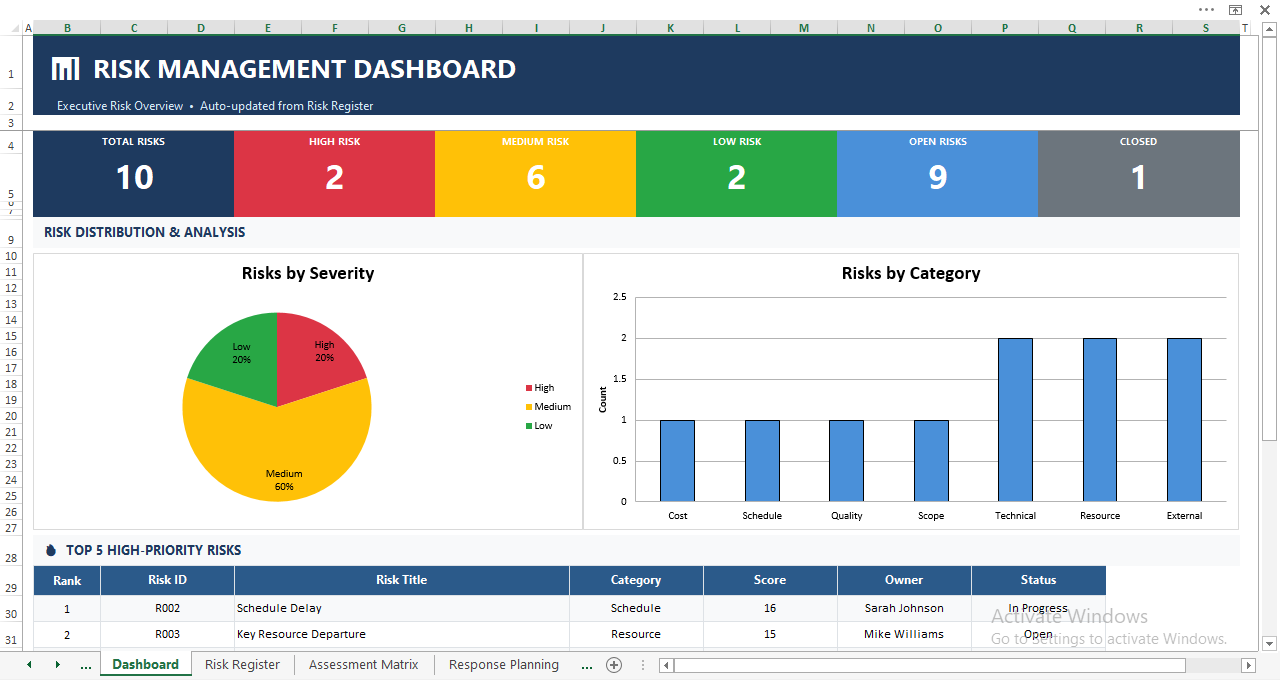Select the score 16 cell
1280x680 pixels.
click(770, 608)
